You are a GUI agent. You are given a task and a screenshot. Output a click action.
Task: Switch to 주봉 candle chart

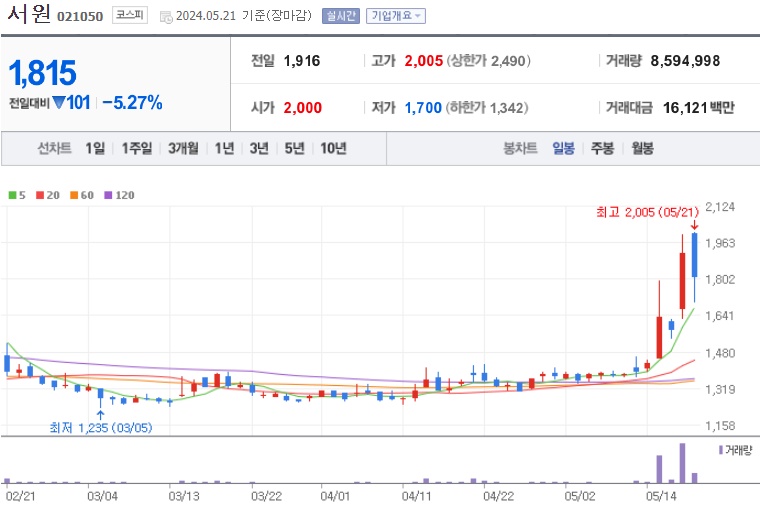602,148
